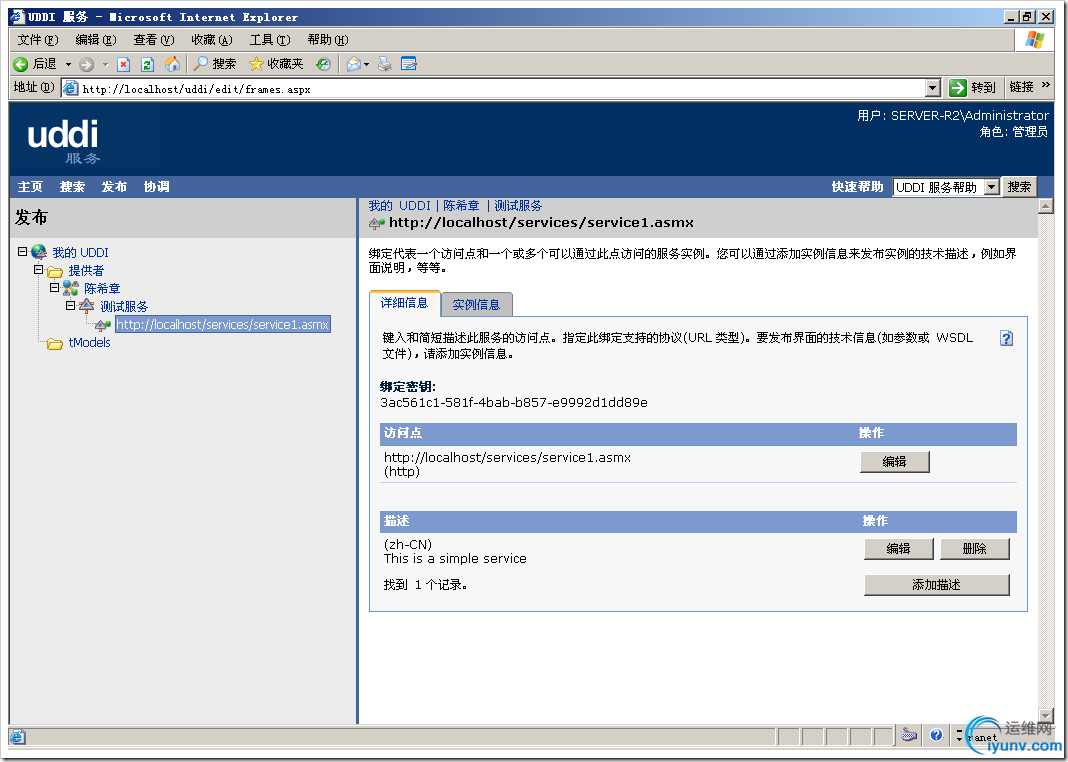
Task: Click the forward navigation arrow
Action: pos(87,65)
